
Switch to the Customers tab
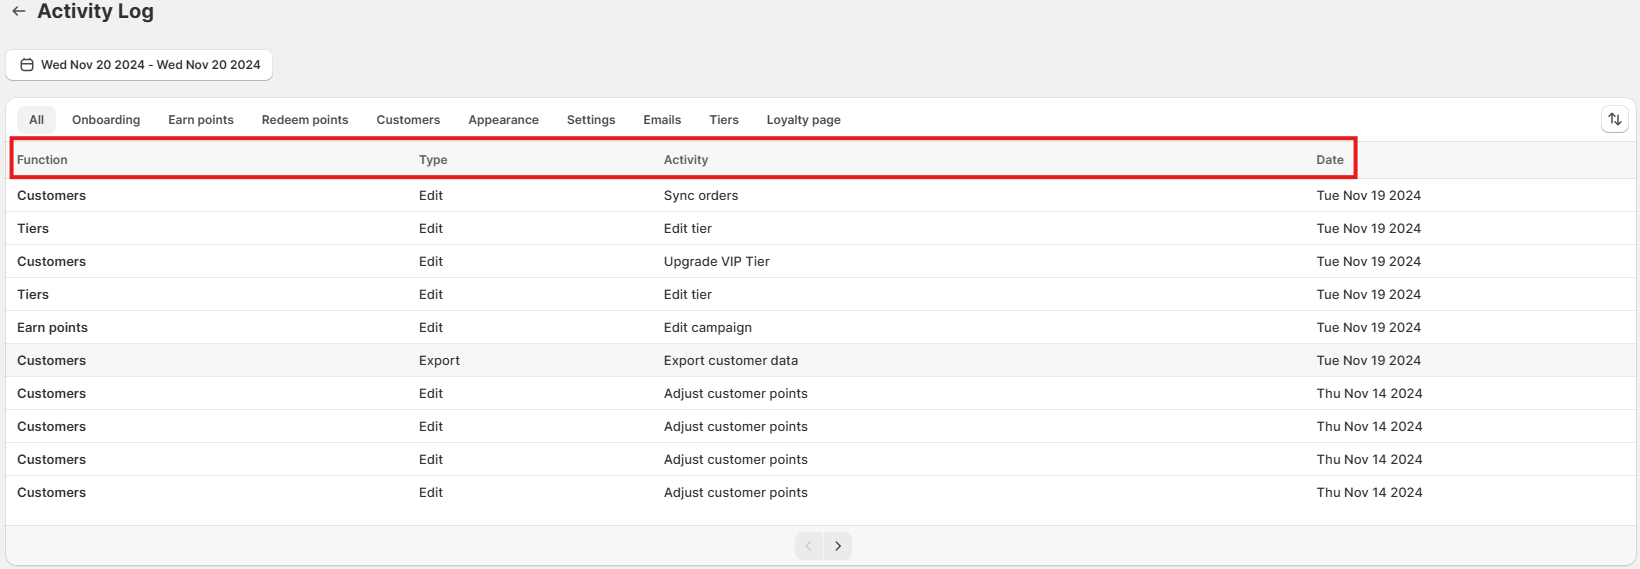click(408, 120)
